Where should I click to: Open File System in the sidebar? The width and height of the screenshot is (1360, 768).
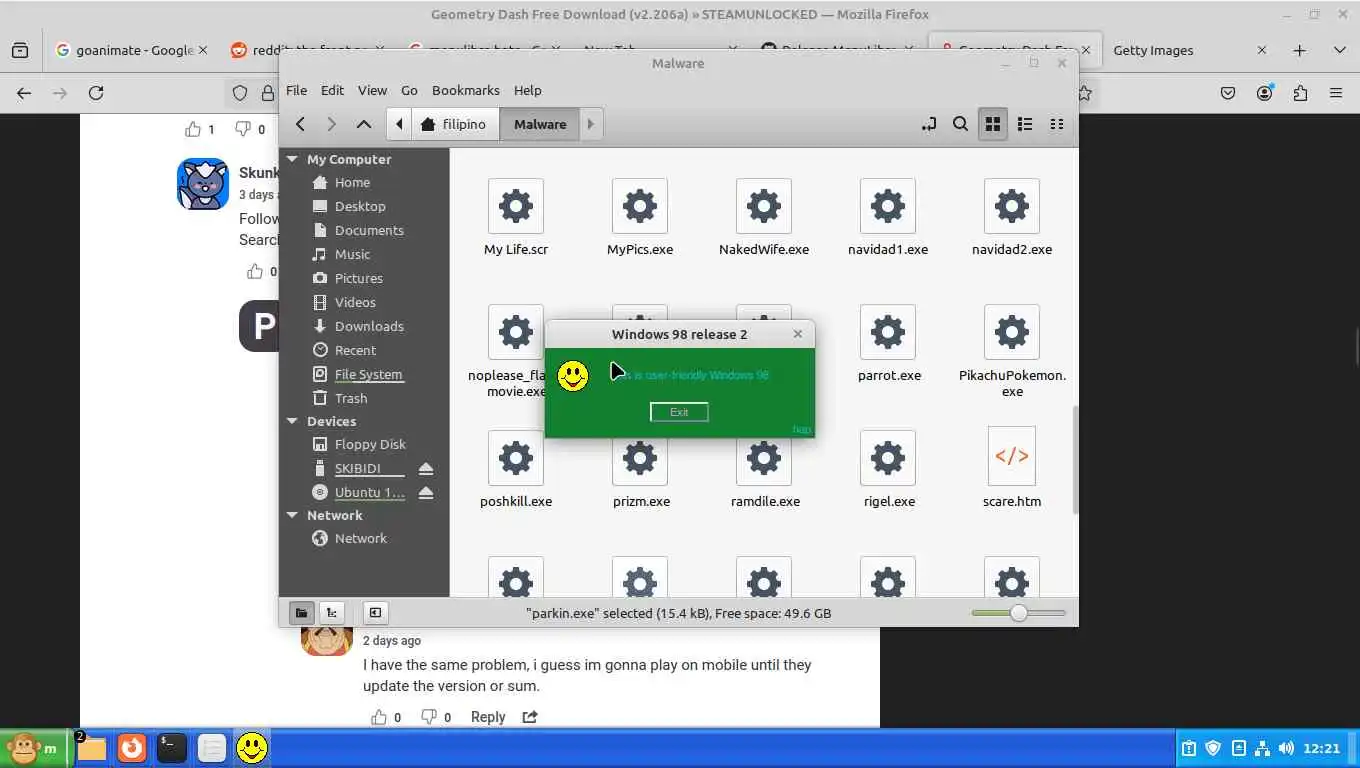point(368,374)
